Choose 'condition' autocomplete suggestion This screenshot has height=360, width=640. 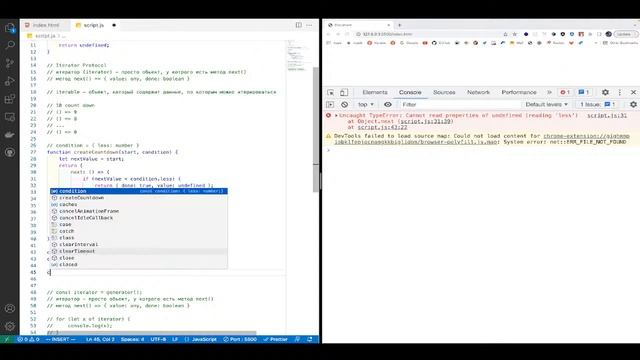pyautogui.click(x=139, y=191)
